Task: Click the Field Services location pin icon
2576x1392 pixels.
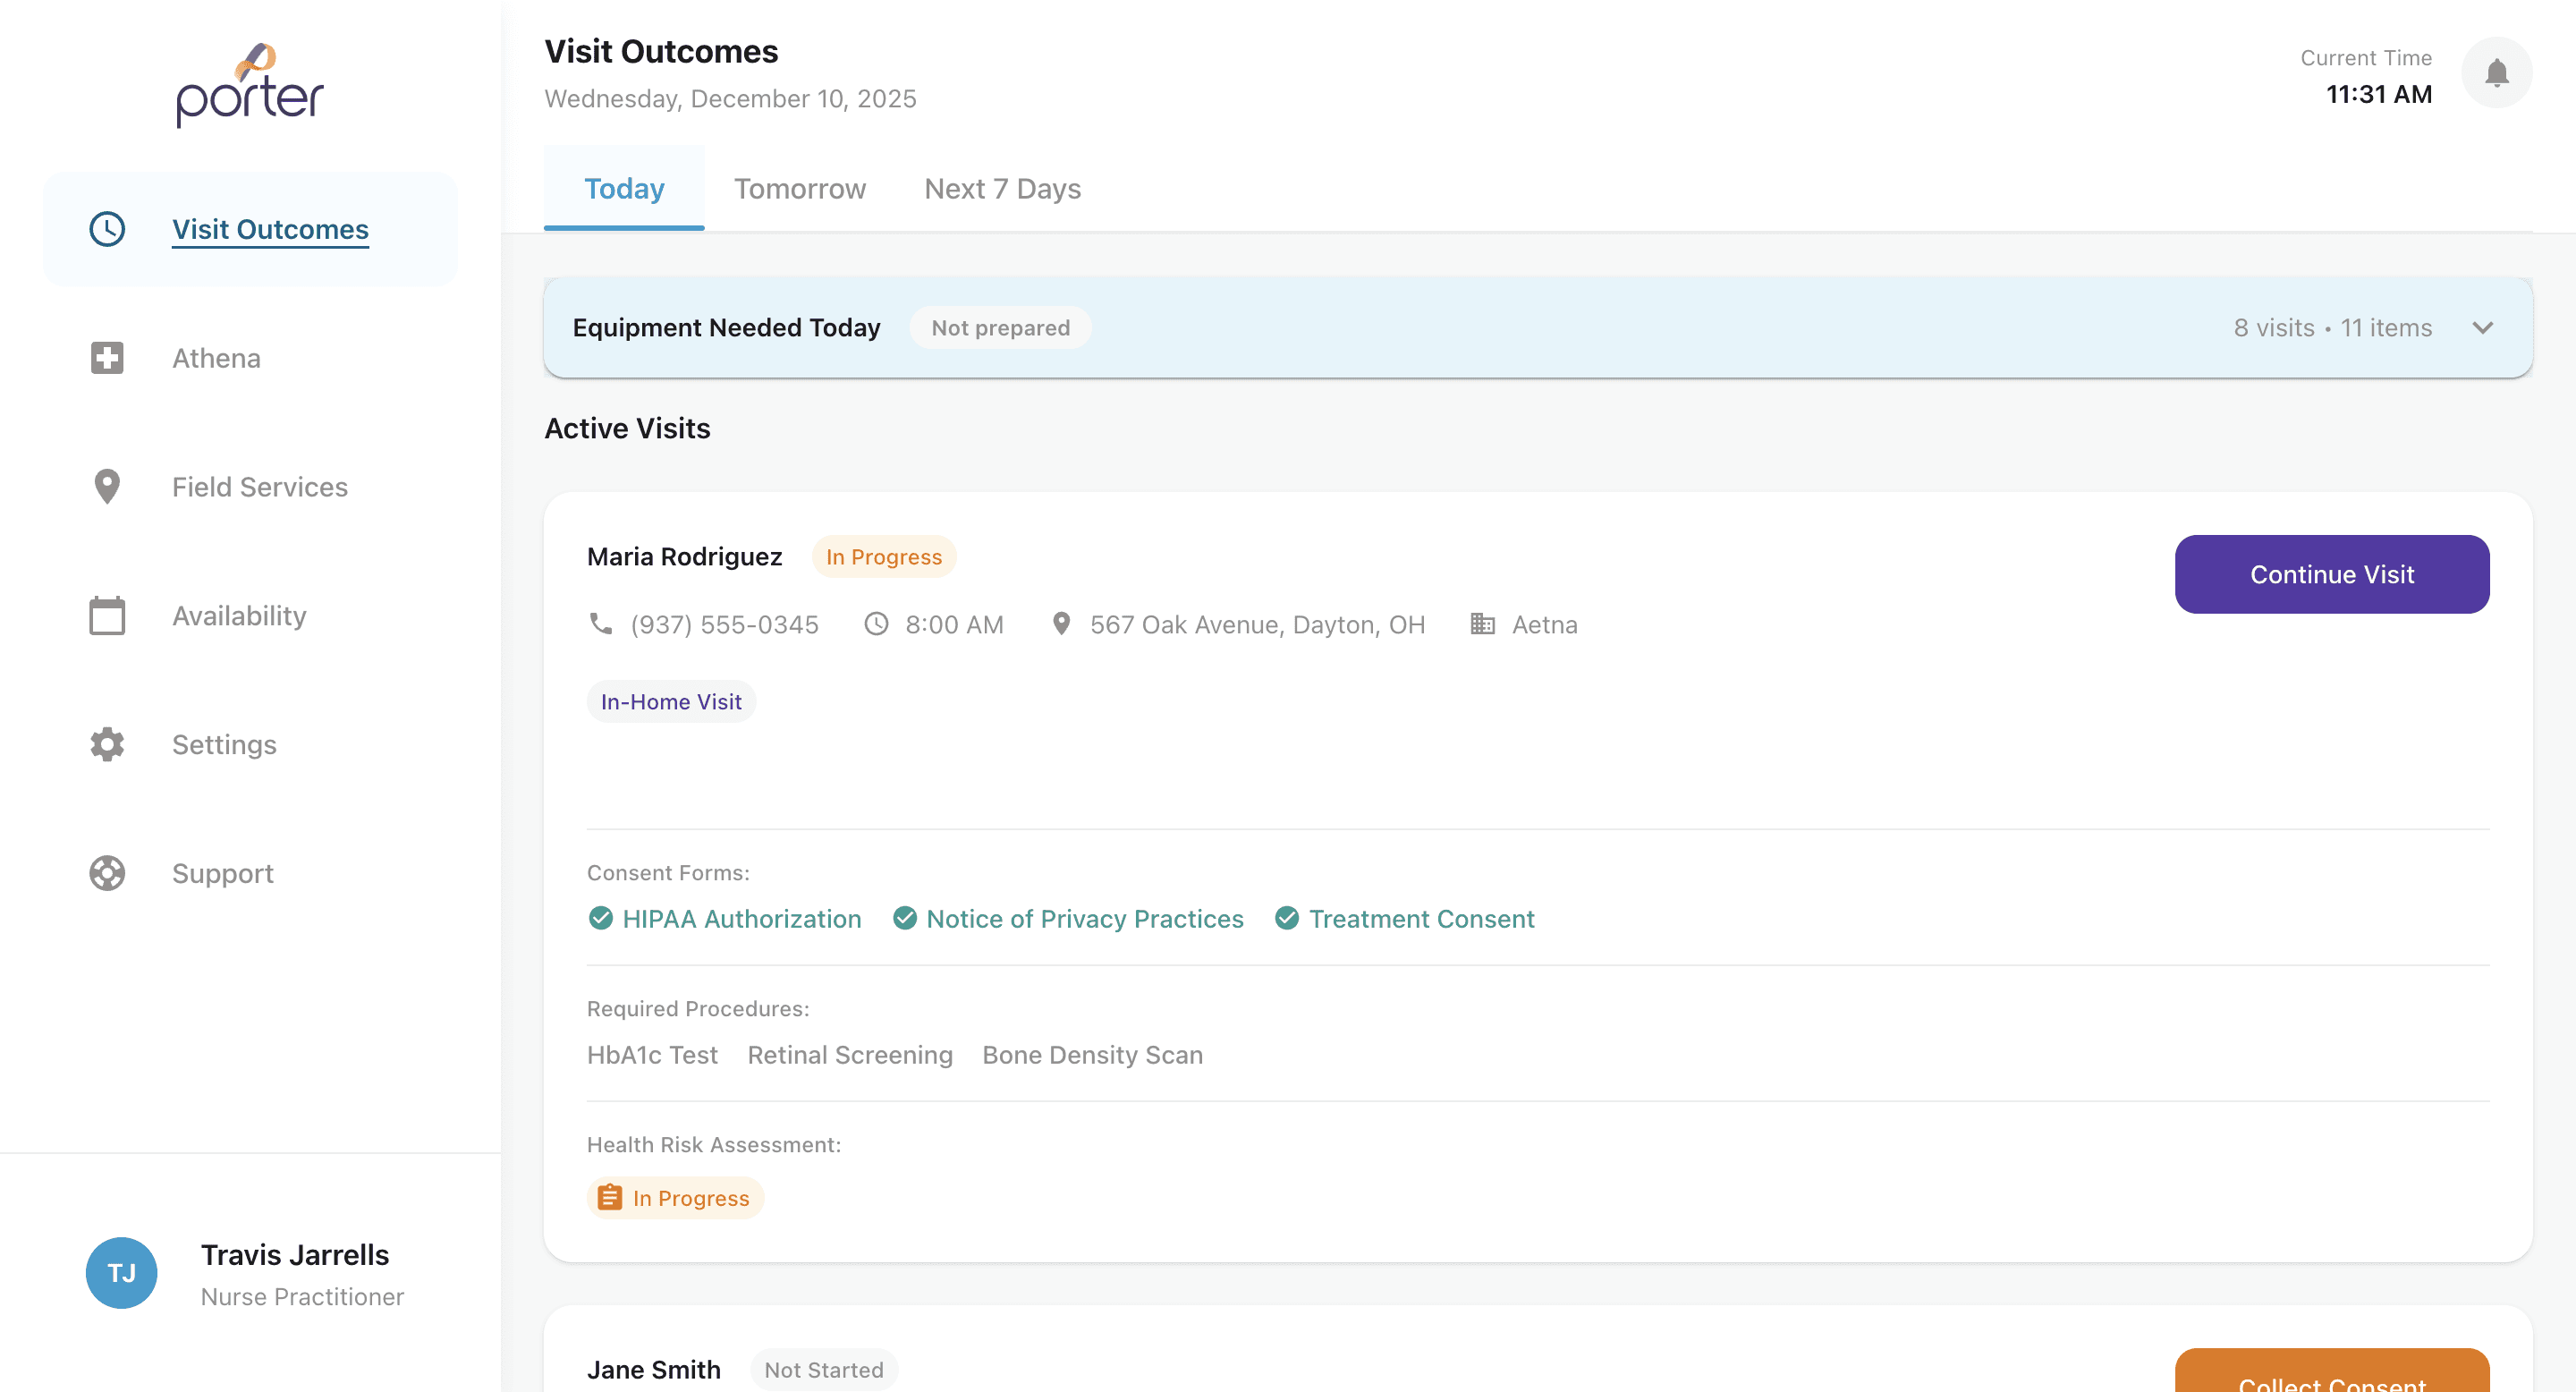Action: [107, 487]
